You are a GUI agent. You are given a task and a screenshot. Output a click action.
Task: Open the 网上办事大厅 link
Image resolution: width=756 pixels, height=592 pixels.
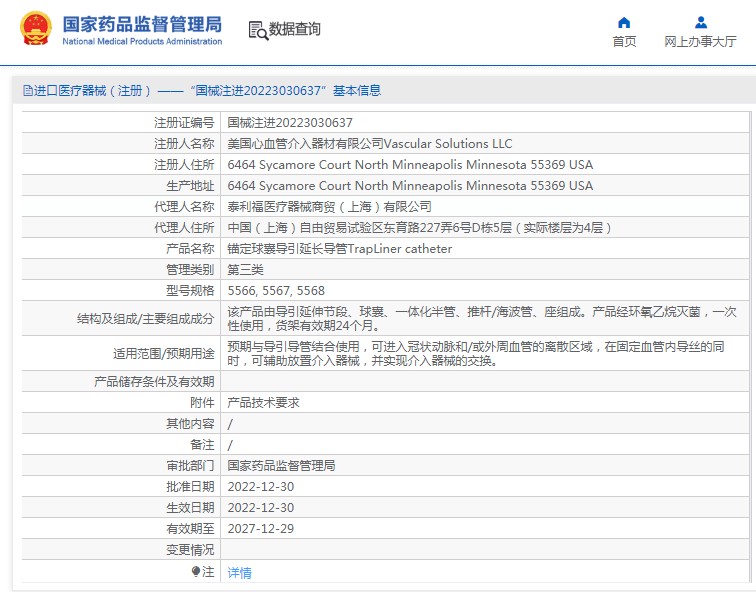(700, 41)
